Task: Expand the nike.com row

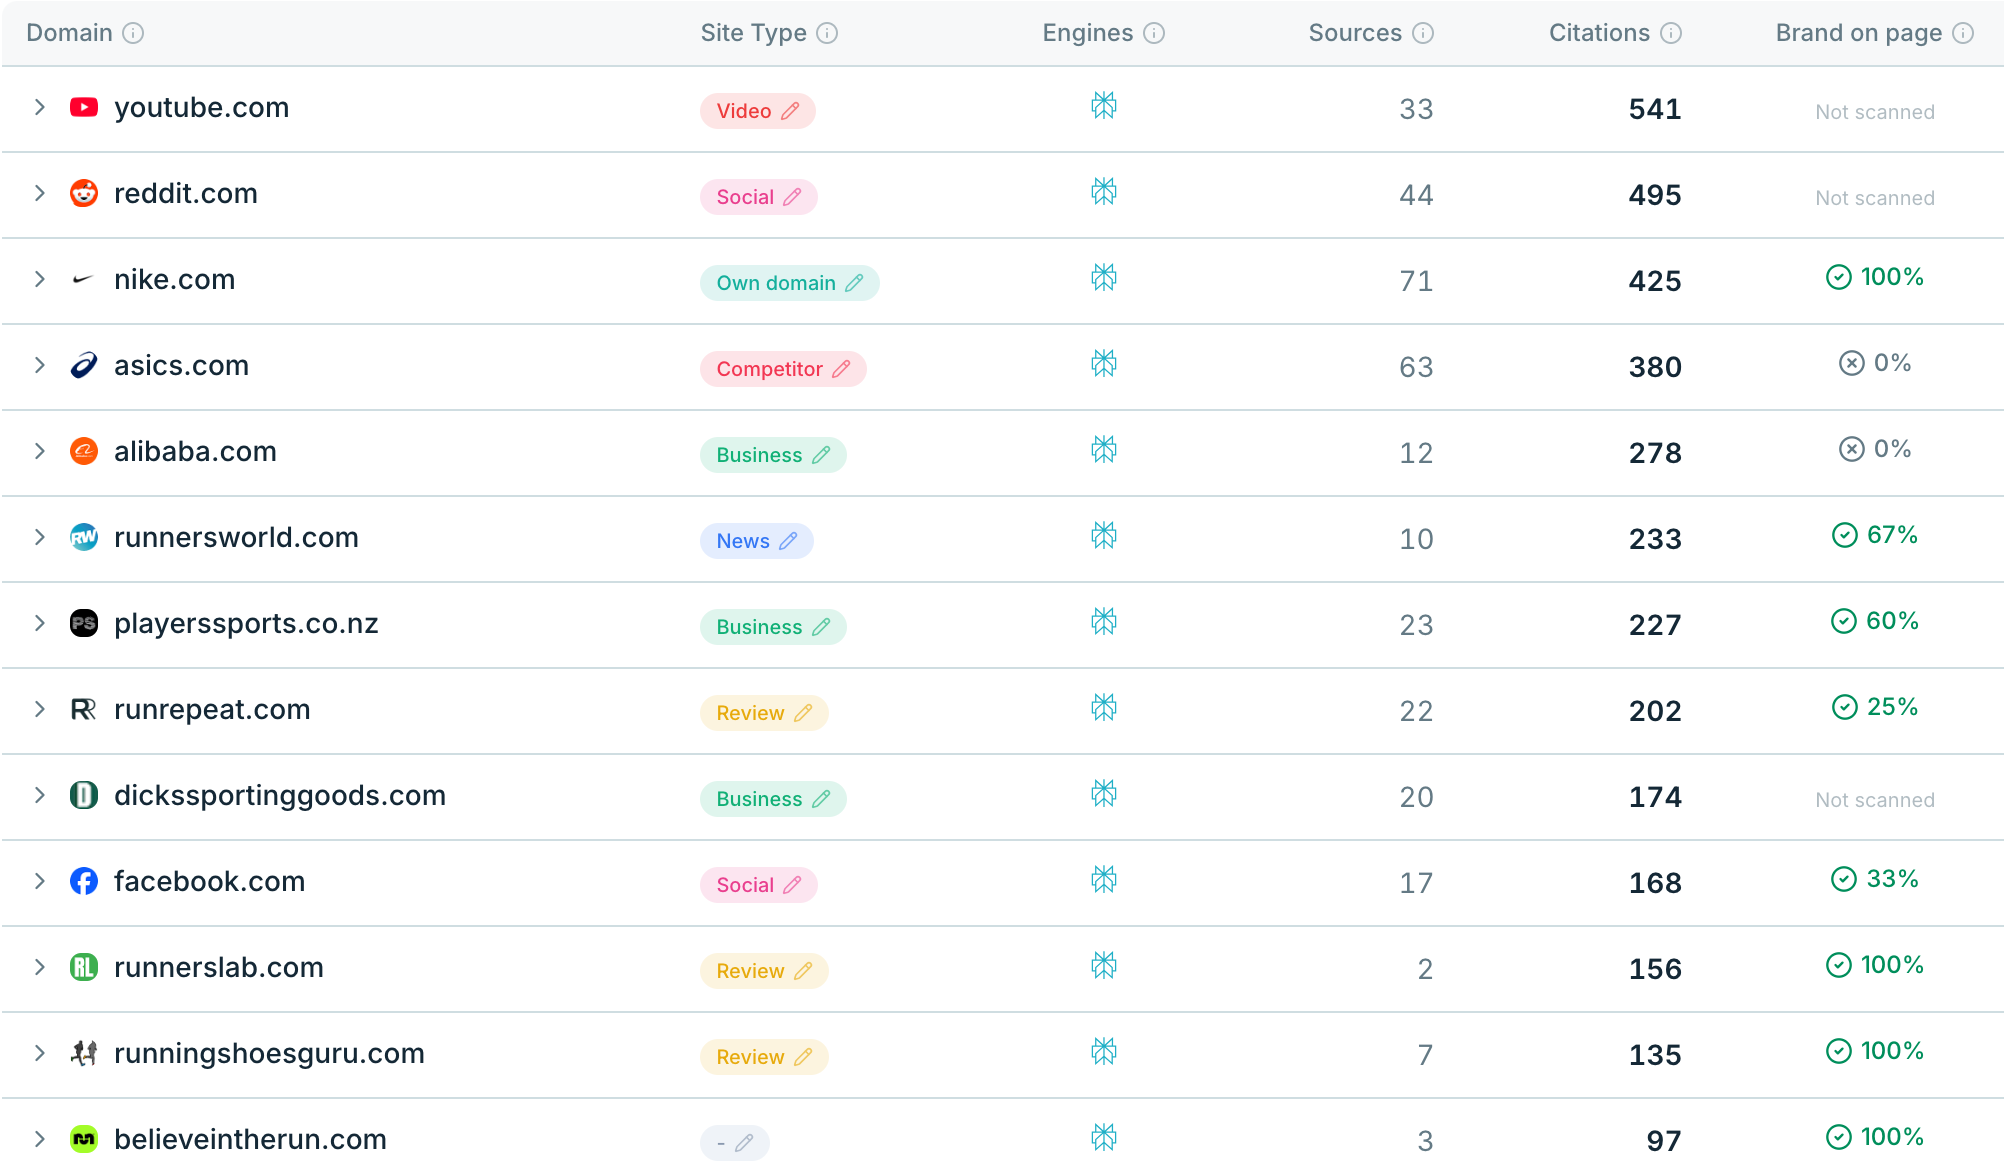Action: point(40,279)
